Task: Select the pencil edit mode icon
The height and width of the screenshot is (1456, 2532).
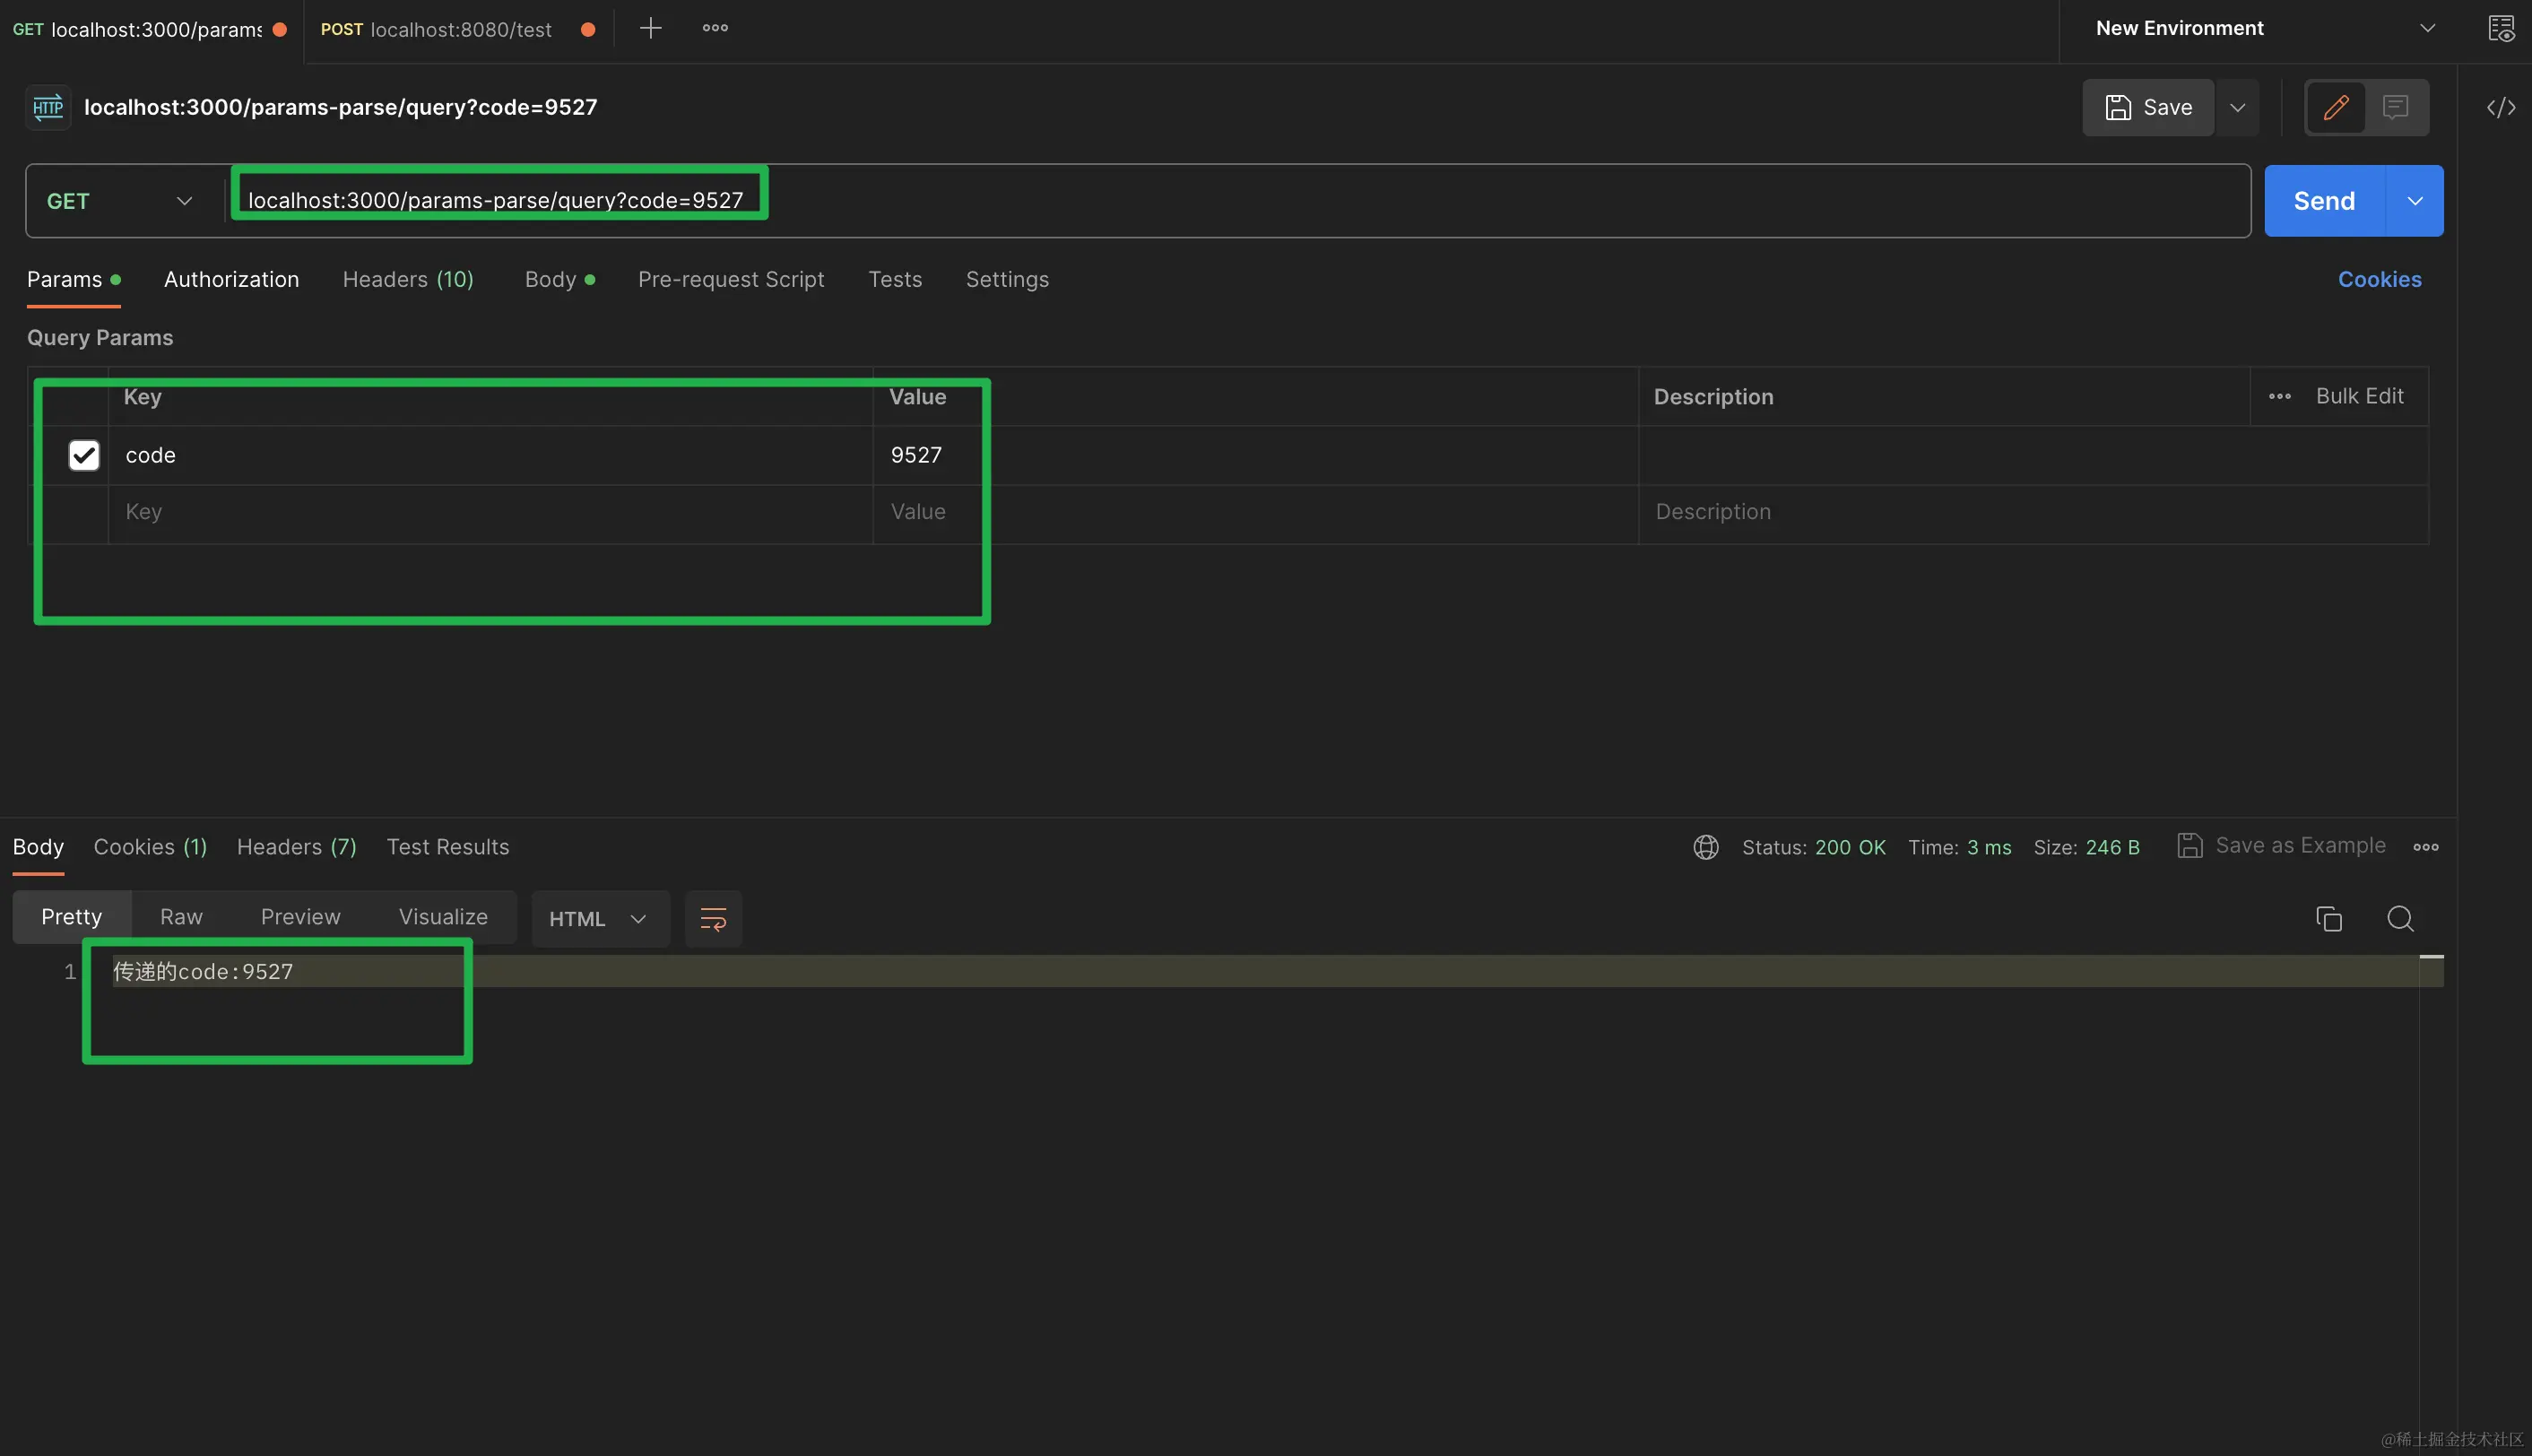Action: tap(2336, 107)
